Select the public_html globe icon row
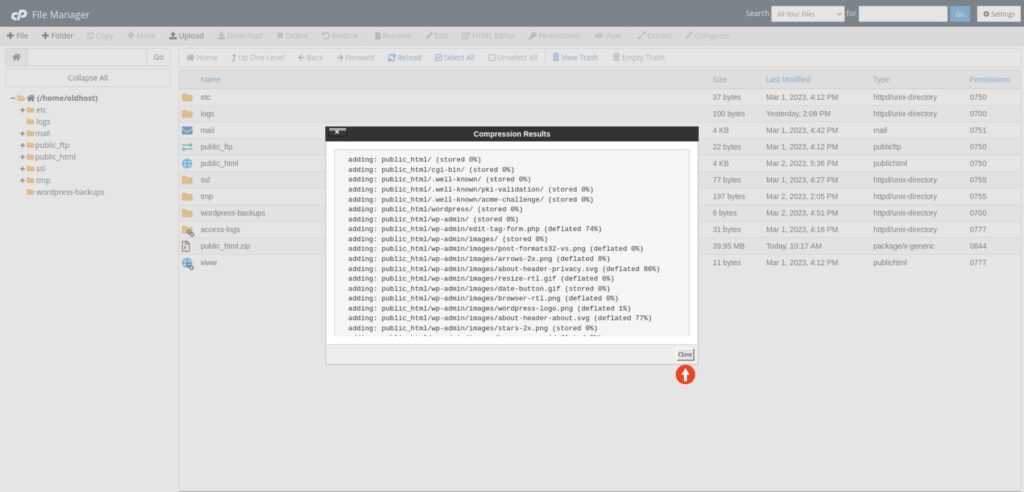The width and height of the screenshot is (1024, 492). click(187, 163)
